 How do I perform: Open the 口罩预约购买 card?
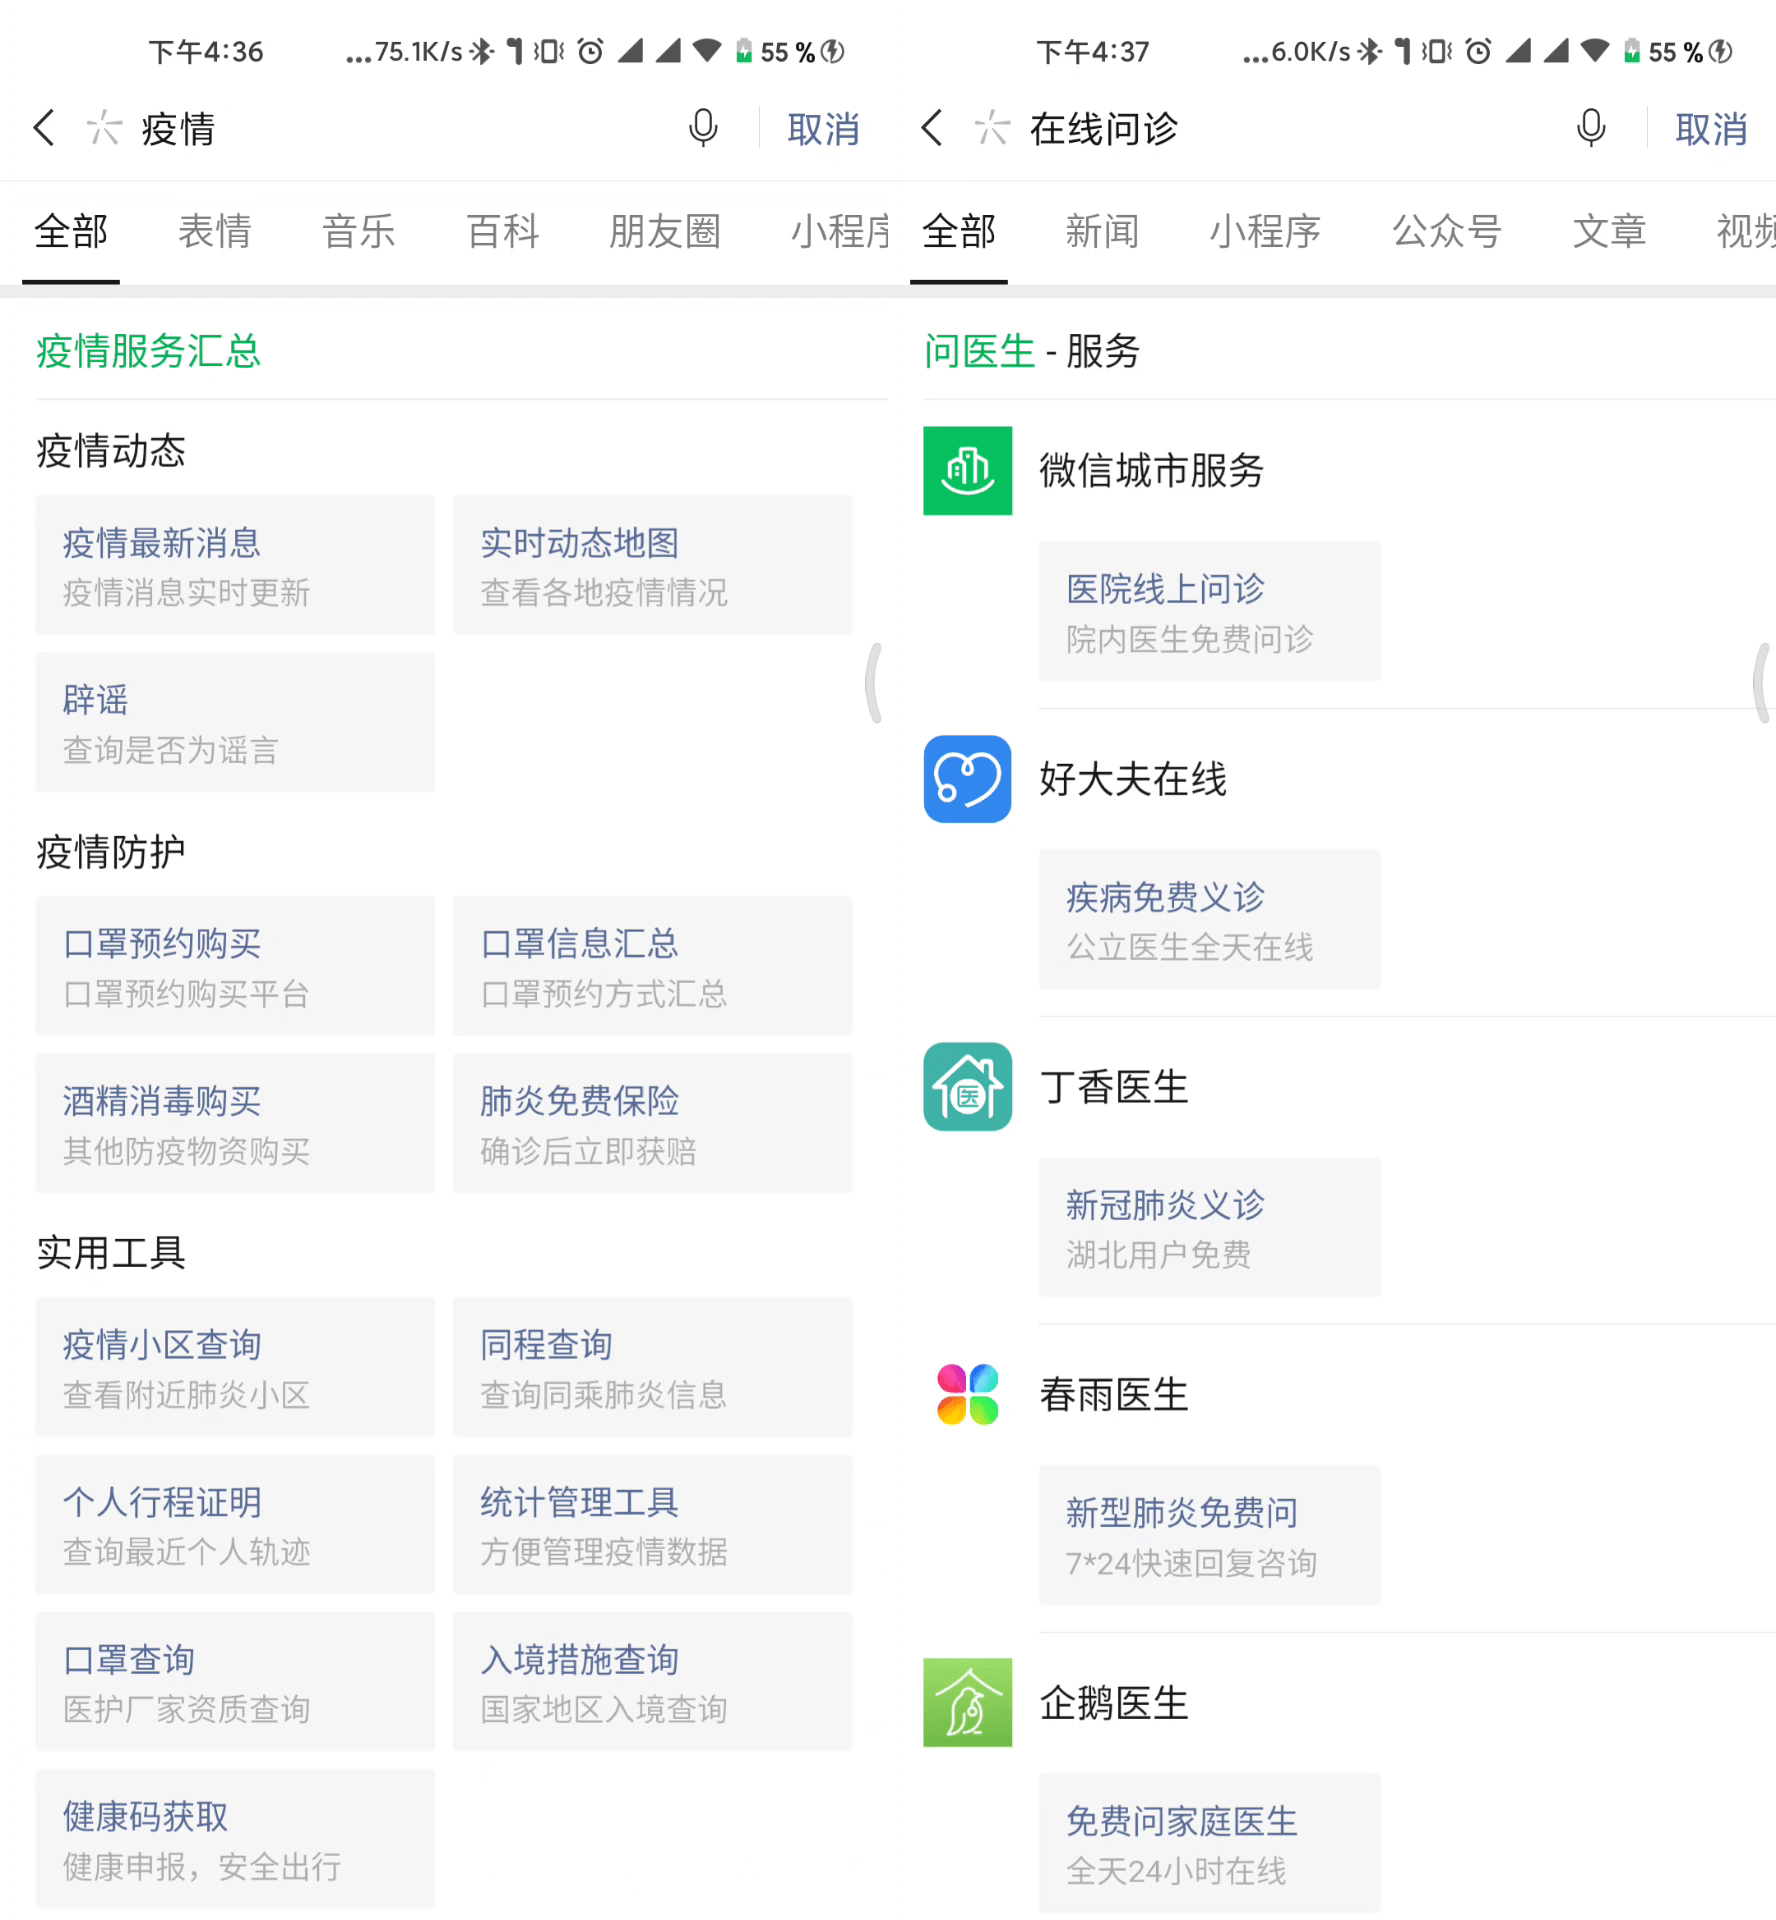(235, 966)
